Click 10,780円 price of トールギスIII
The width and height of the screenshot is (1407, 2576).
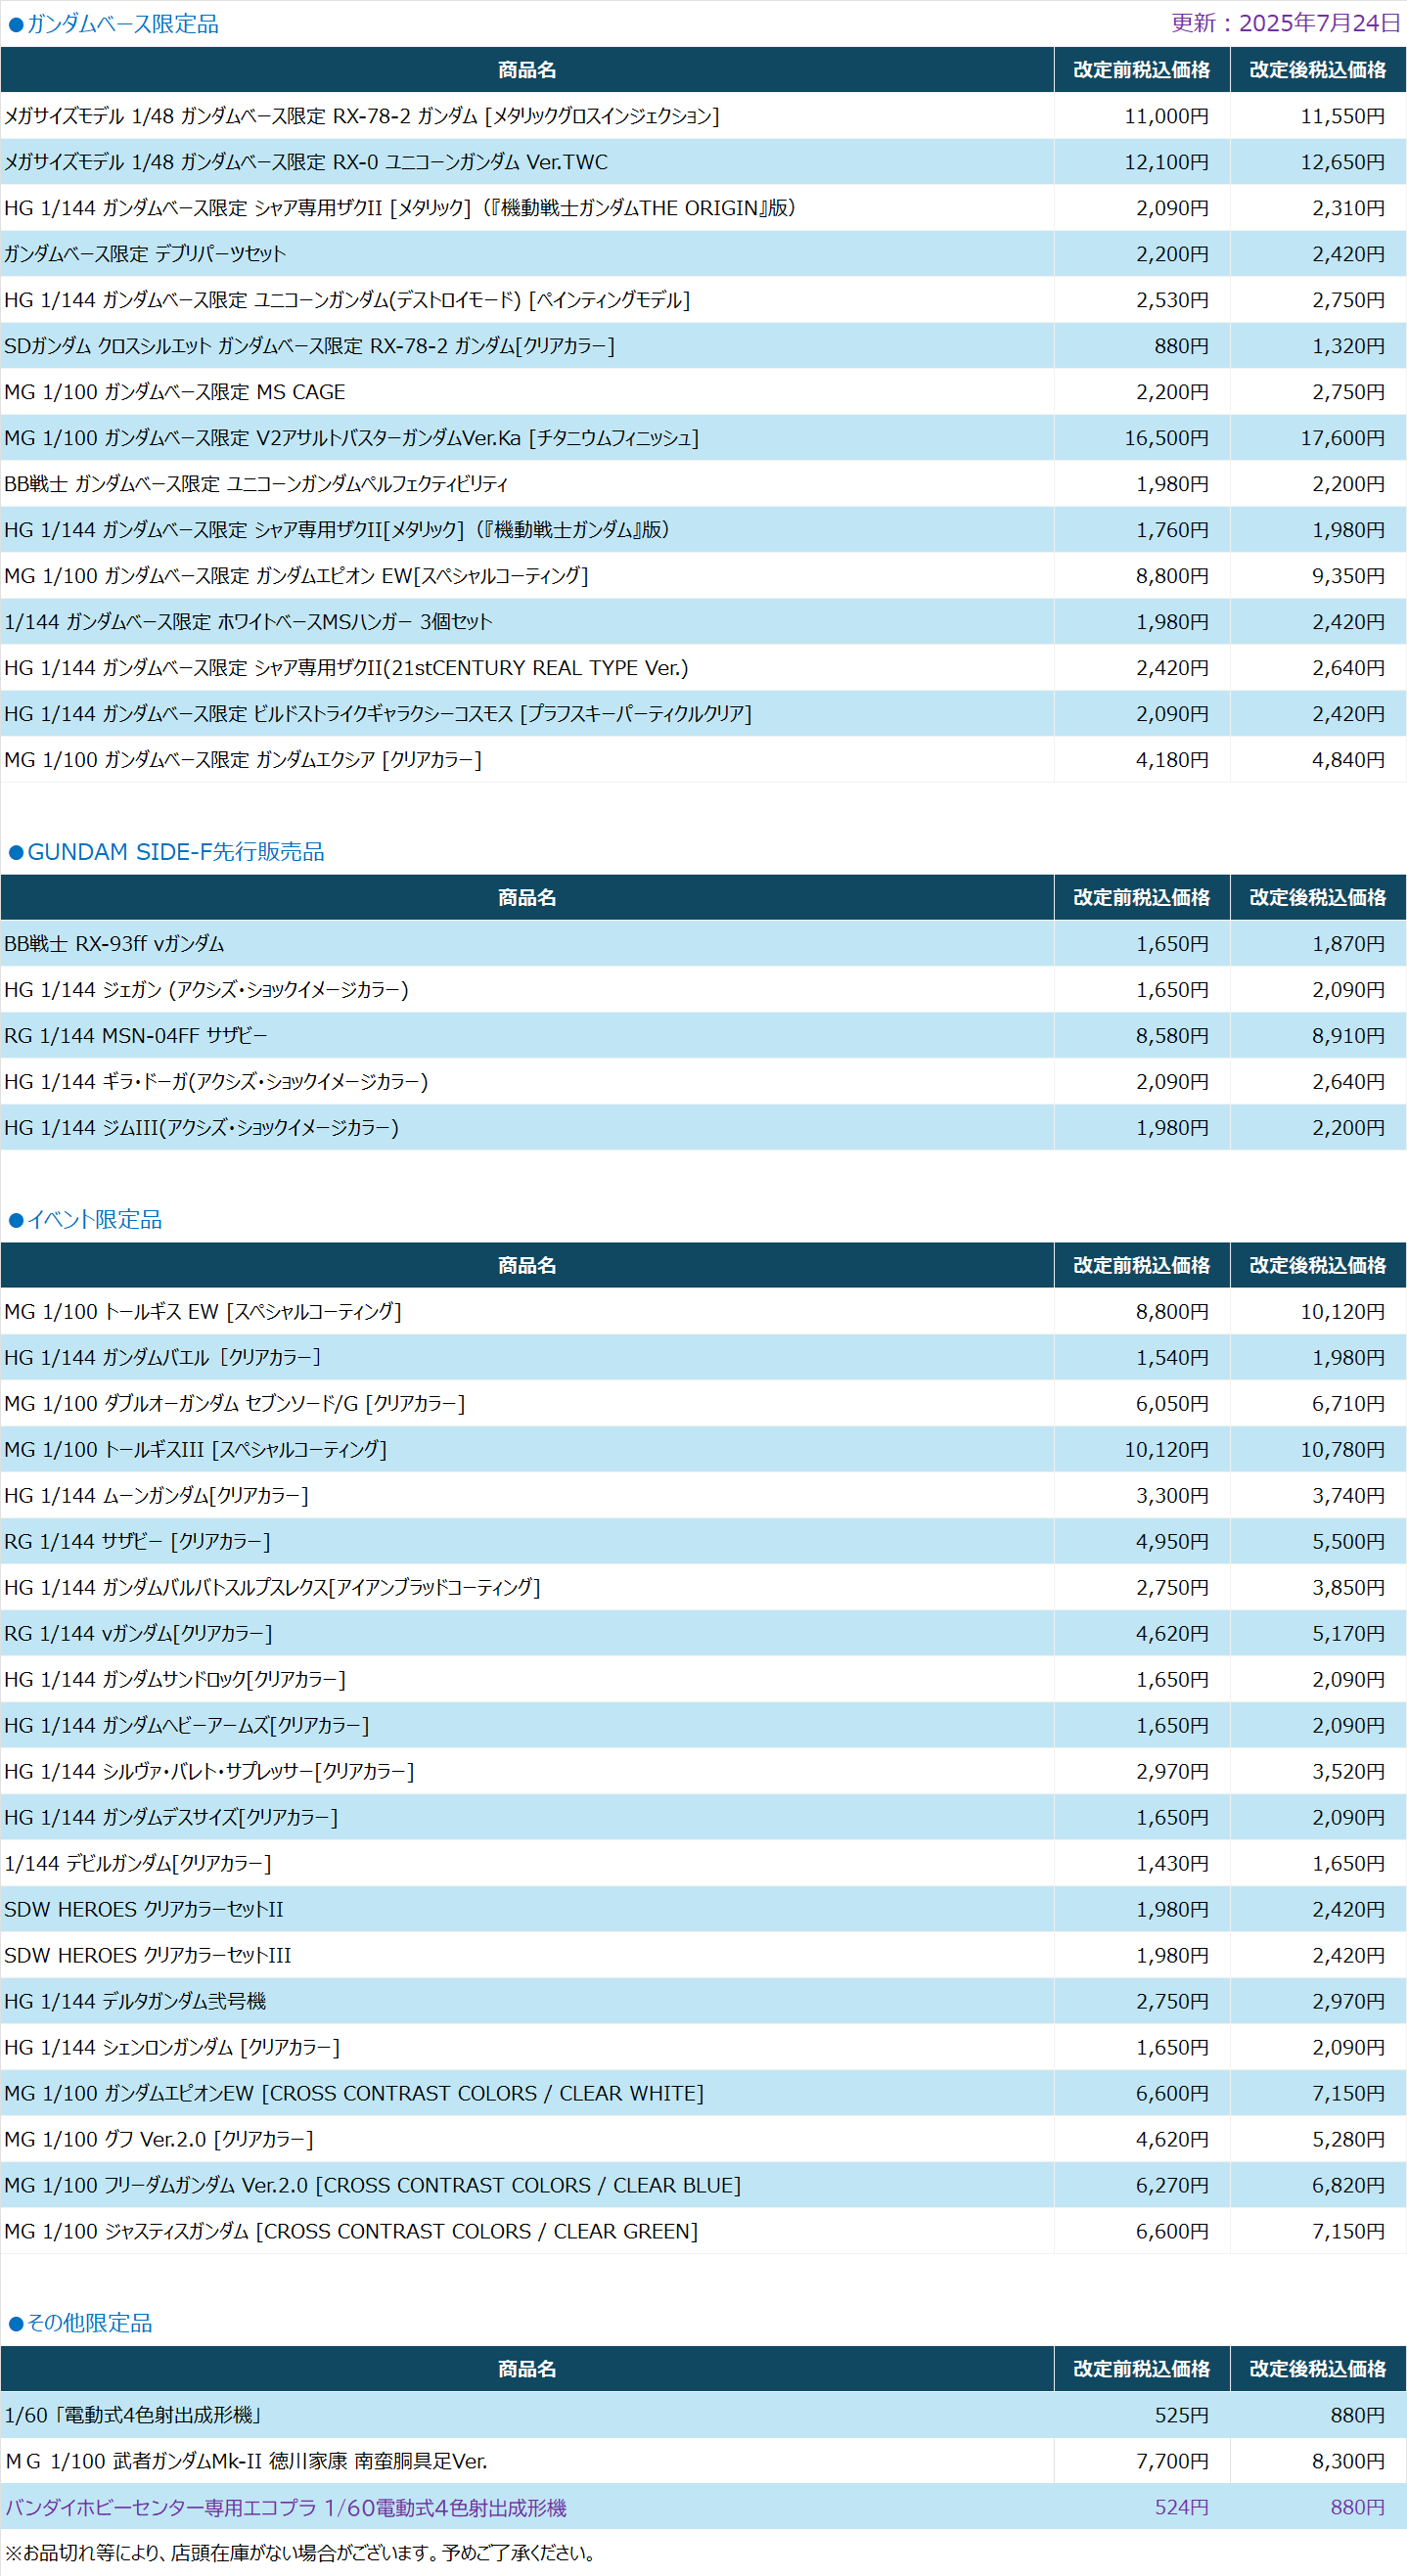[x=1342, y=1450]
